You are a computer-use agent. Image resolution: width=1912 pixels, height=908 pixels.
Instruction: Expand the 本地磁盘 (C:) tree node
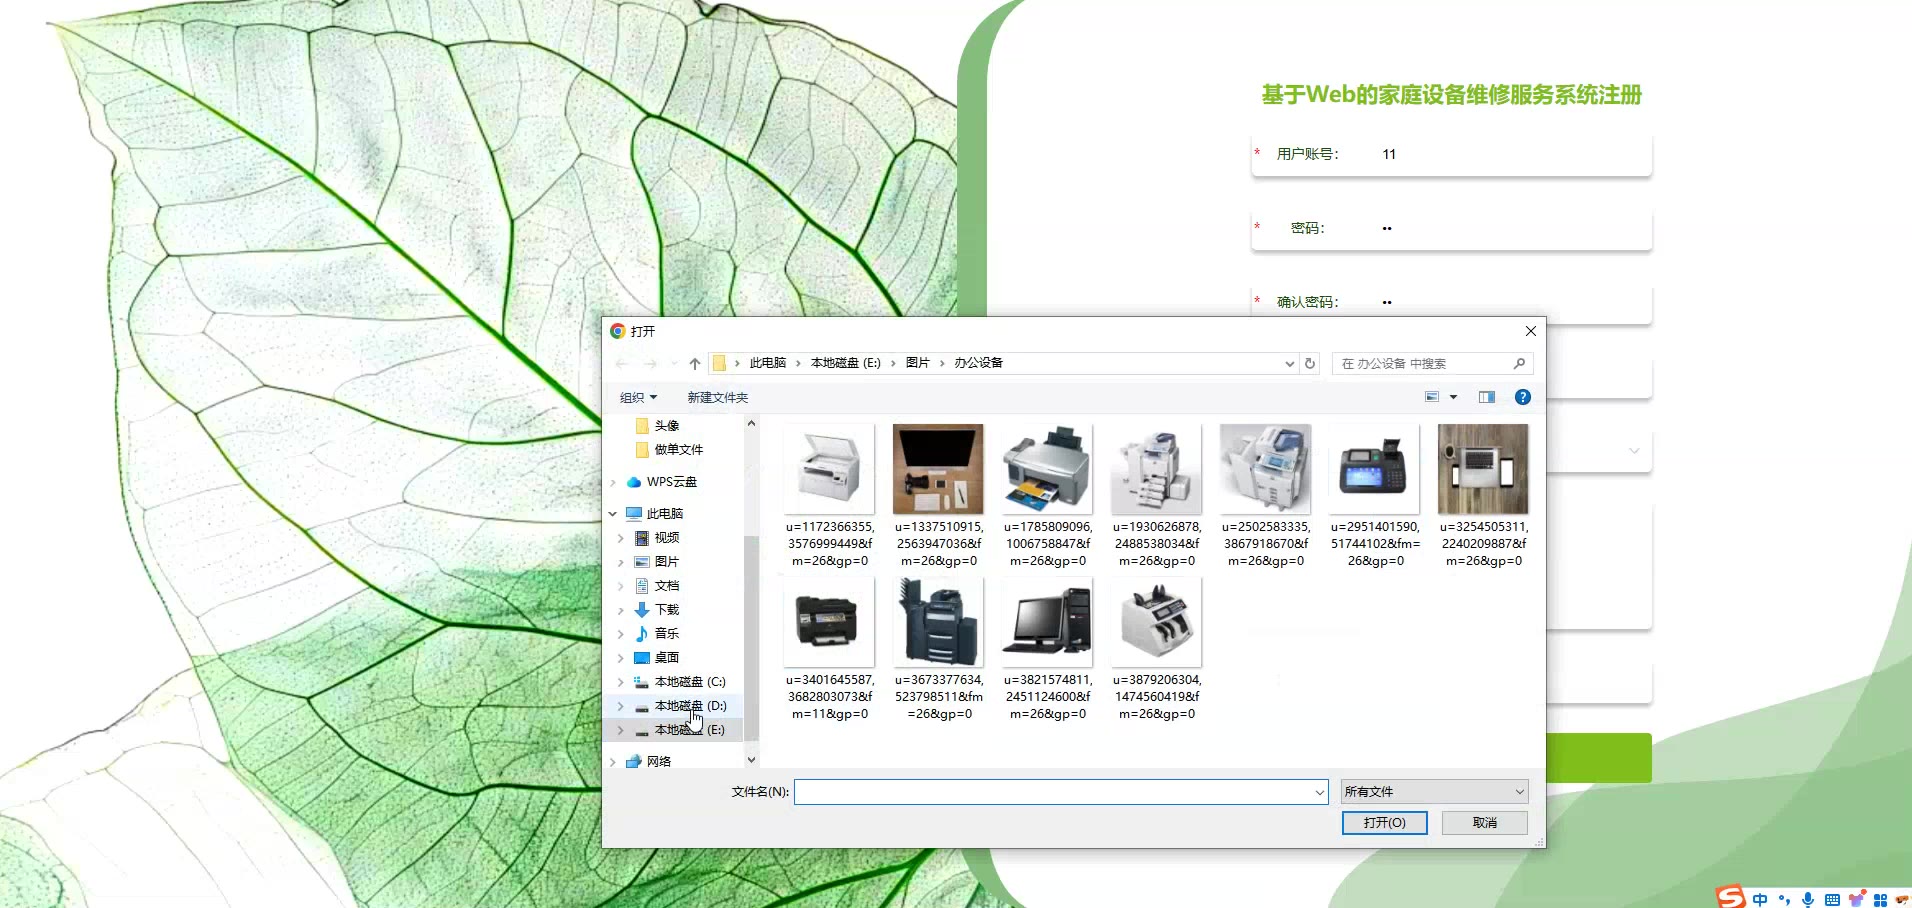click(620, 682)
